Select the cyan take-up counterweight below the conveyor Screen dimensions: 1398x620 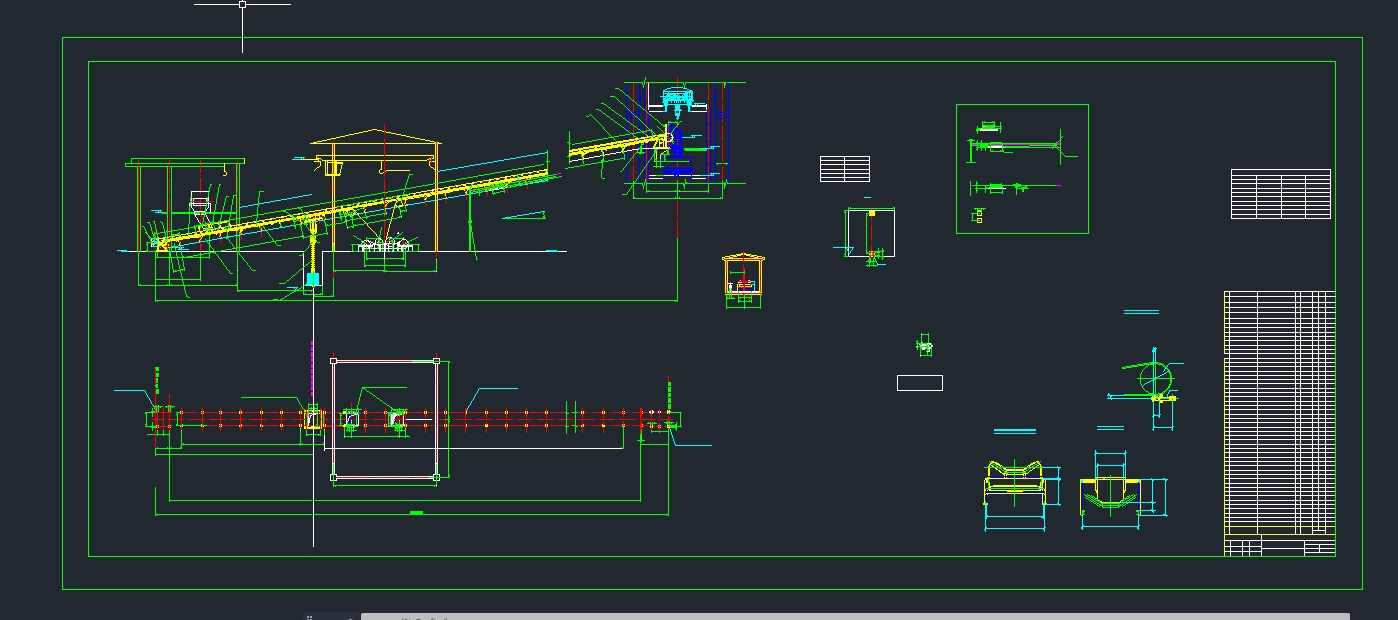pyautogui.click(x=313, y=279)
